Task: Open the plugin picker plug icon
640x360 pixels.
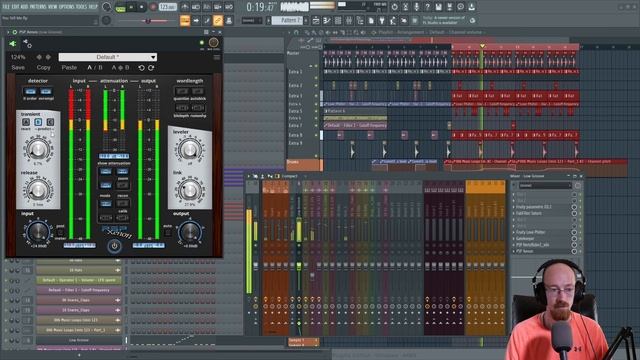Action: click(382, 20)
